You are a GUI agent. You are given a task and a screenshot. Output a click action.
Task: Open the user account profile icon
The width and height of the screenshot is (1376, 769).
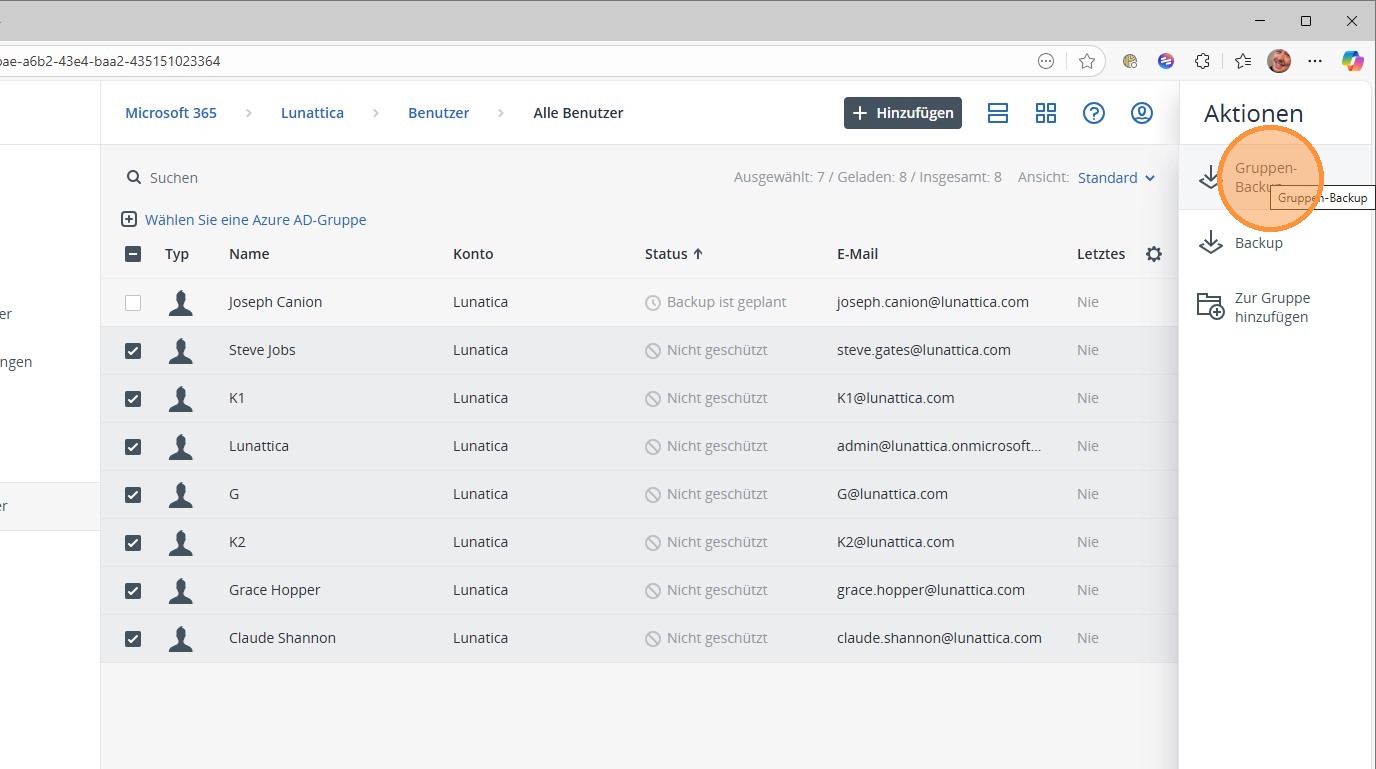pyautogui.click(x=1142, y=113)
